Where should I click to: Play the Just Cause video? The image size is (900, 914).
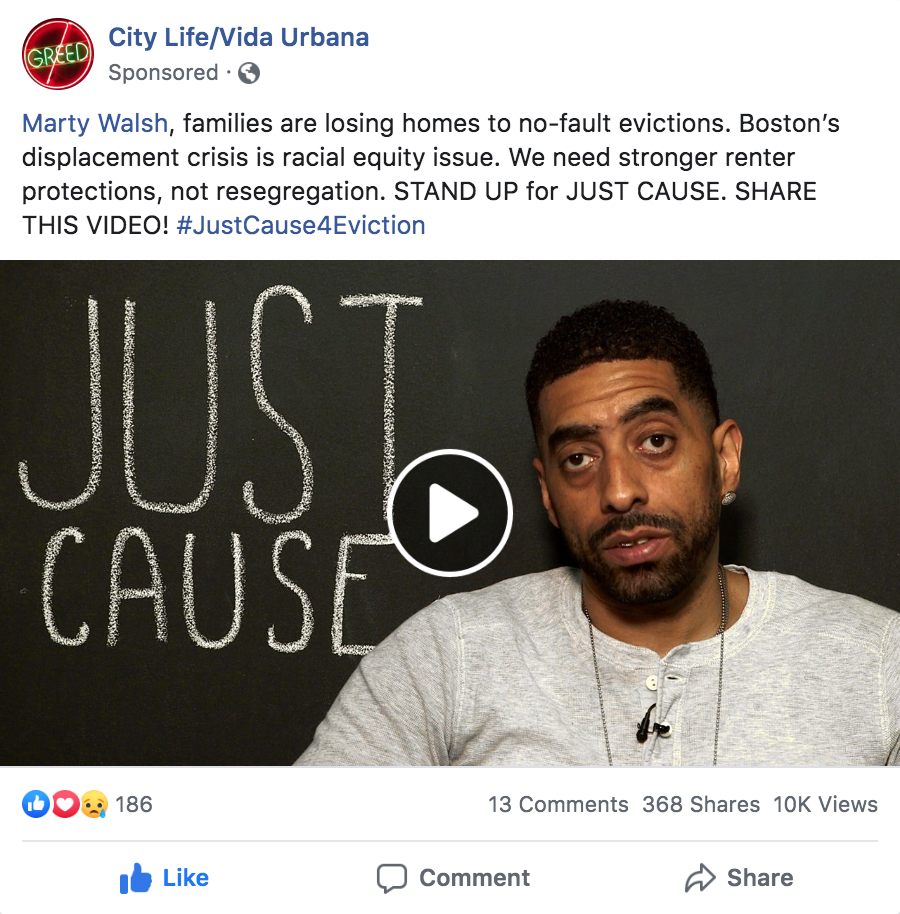click(449, 513)
